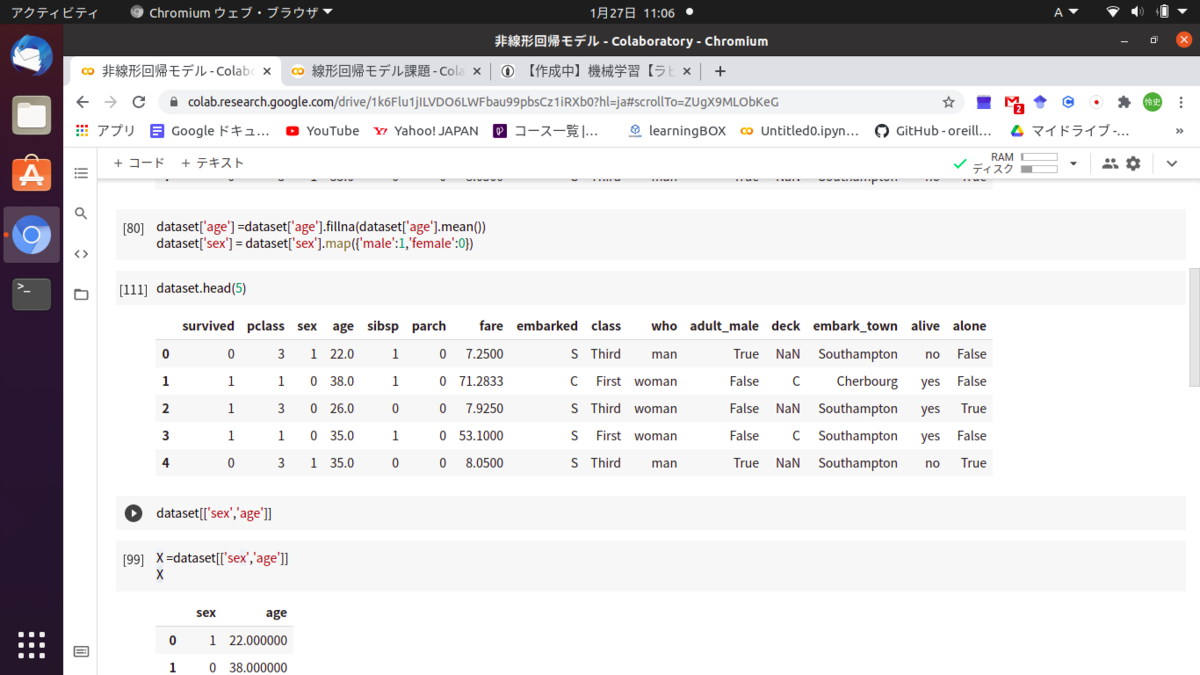Switch to the 【作成中】機械学習 tab
Screen dimensions: 1200x675
pyautogui.click(x=597, y=71)
